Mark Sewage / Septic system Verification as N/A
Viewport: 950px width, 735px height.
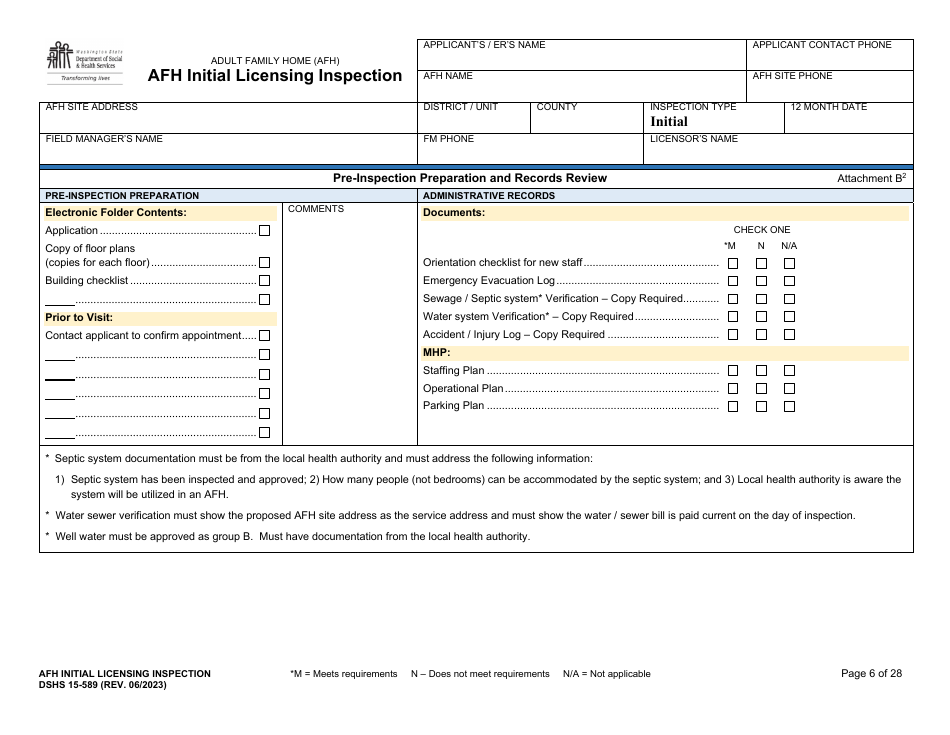point(789,298)
